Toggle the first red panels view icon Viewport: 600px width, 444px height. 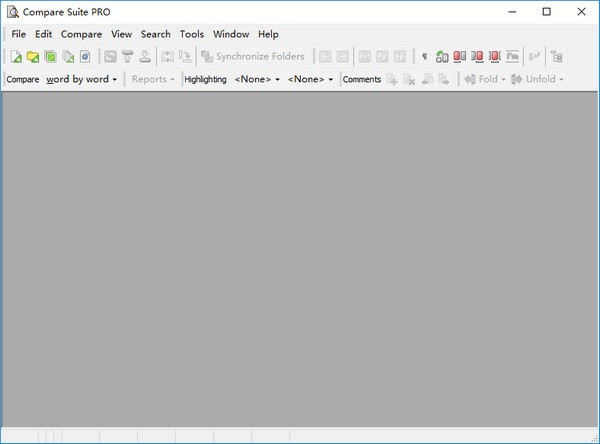(x=460, y=57)
